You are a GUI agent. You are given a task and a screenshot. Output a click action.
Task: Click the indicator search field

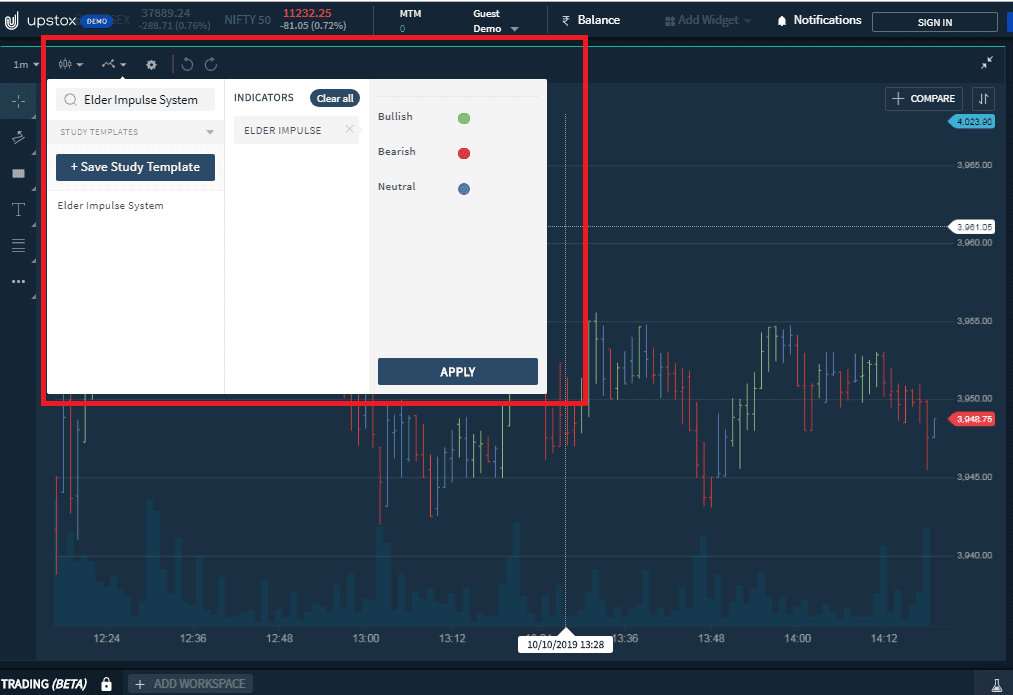(136, 99)
